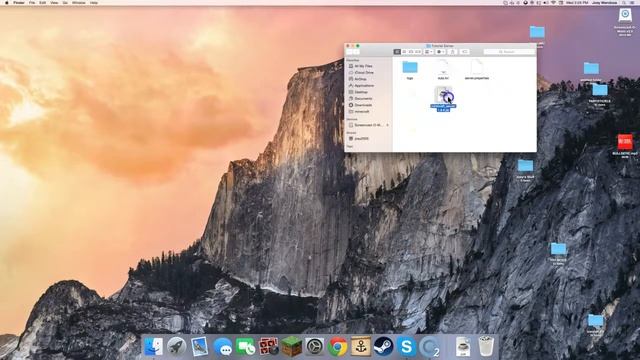Go back in Finder window

[349, 52]
